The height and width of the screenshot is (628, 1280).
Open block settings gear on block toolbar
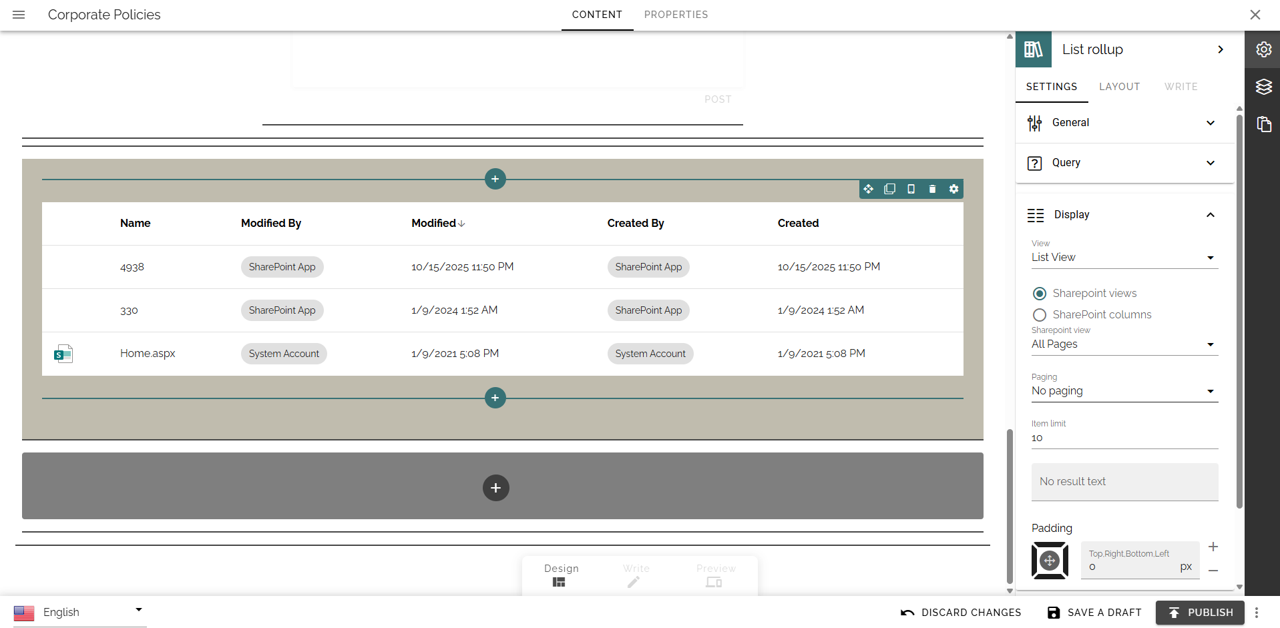coord(954,189)
